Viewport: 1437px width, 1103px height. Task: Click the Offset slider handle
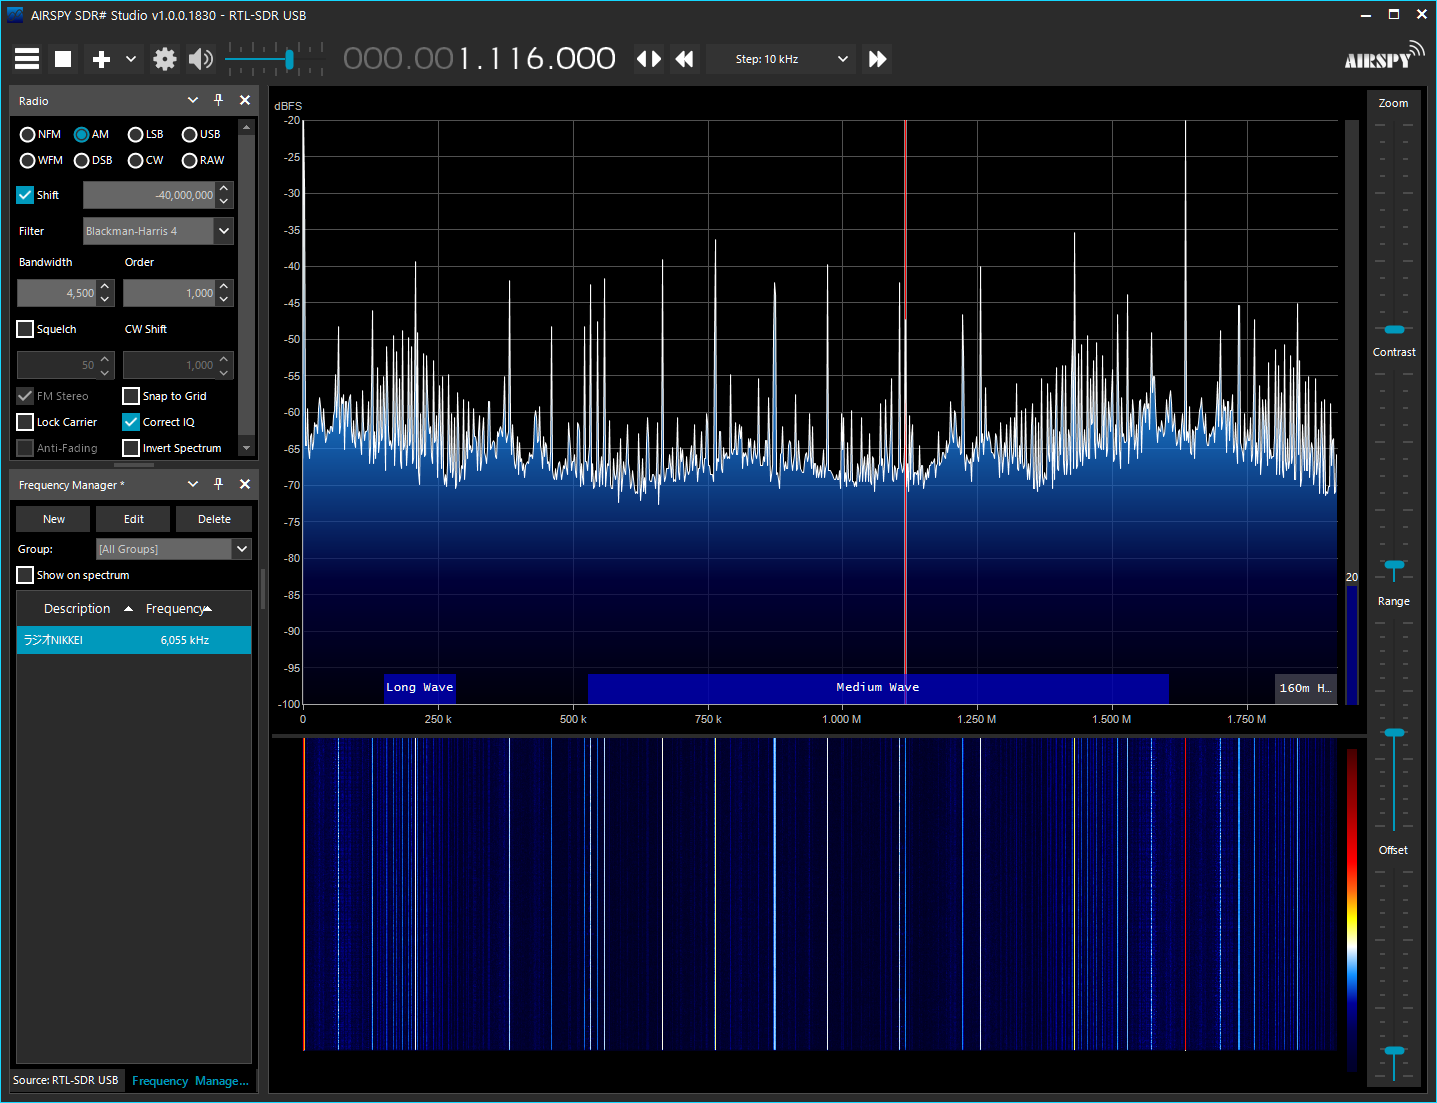[x=1394, y=1050]
